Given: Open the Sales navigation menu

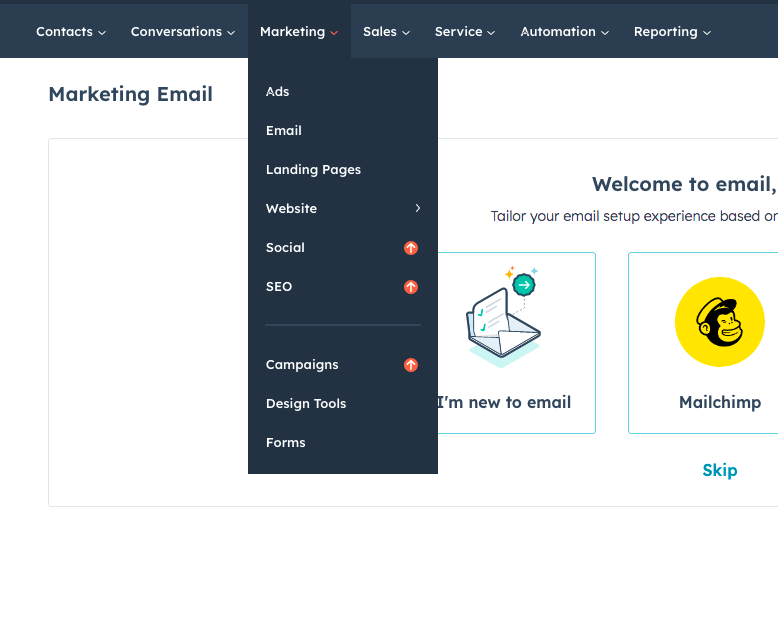Looking at the screenshot, I should click(386, 32).
